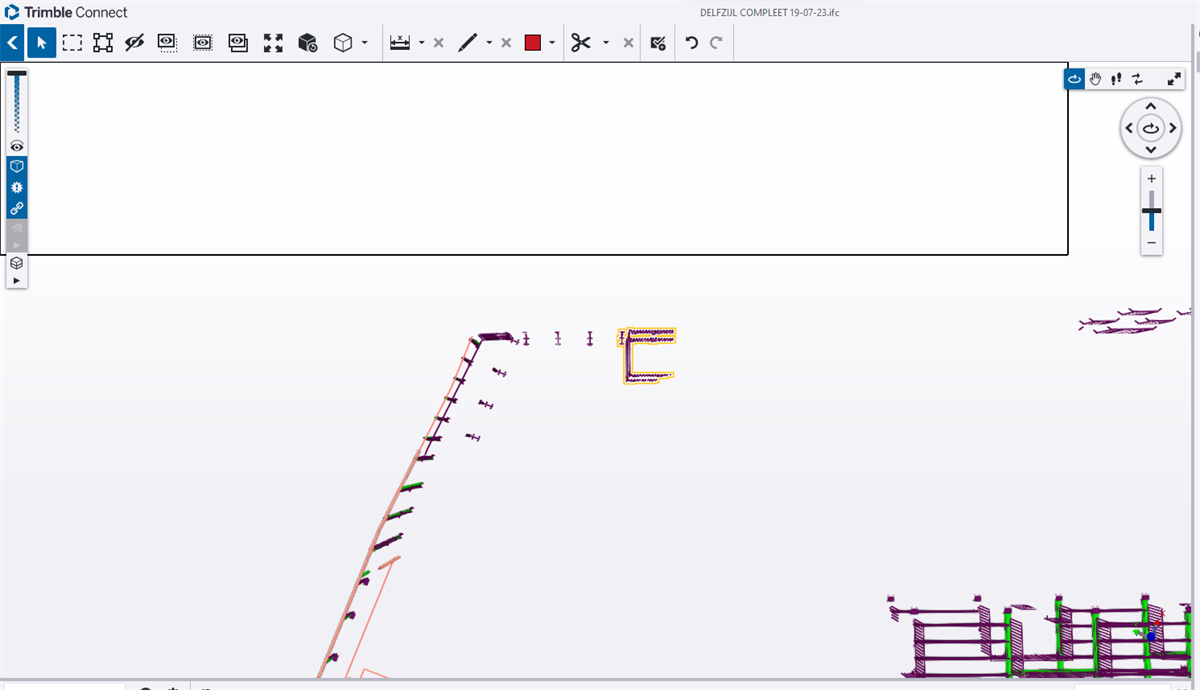Rotate view left with compass arrow
The width and height of the screenshot is (1200, 690).
1129,128
